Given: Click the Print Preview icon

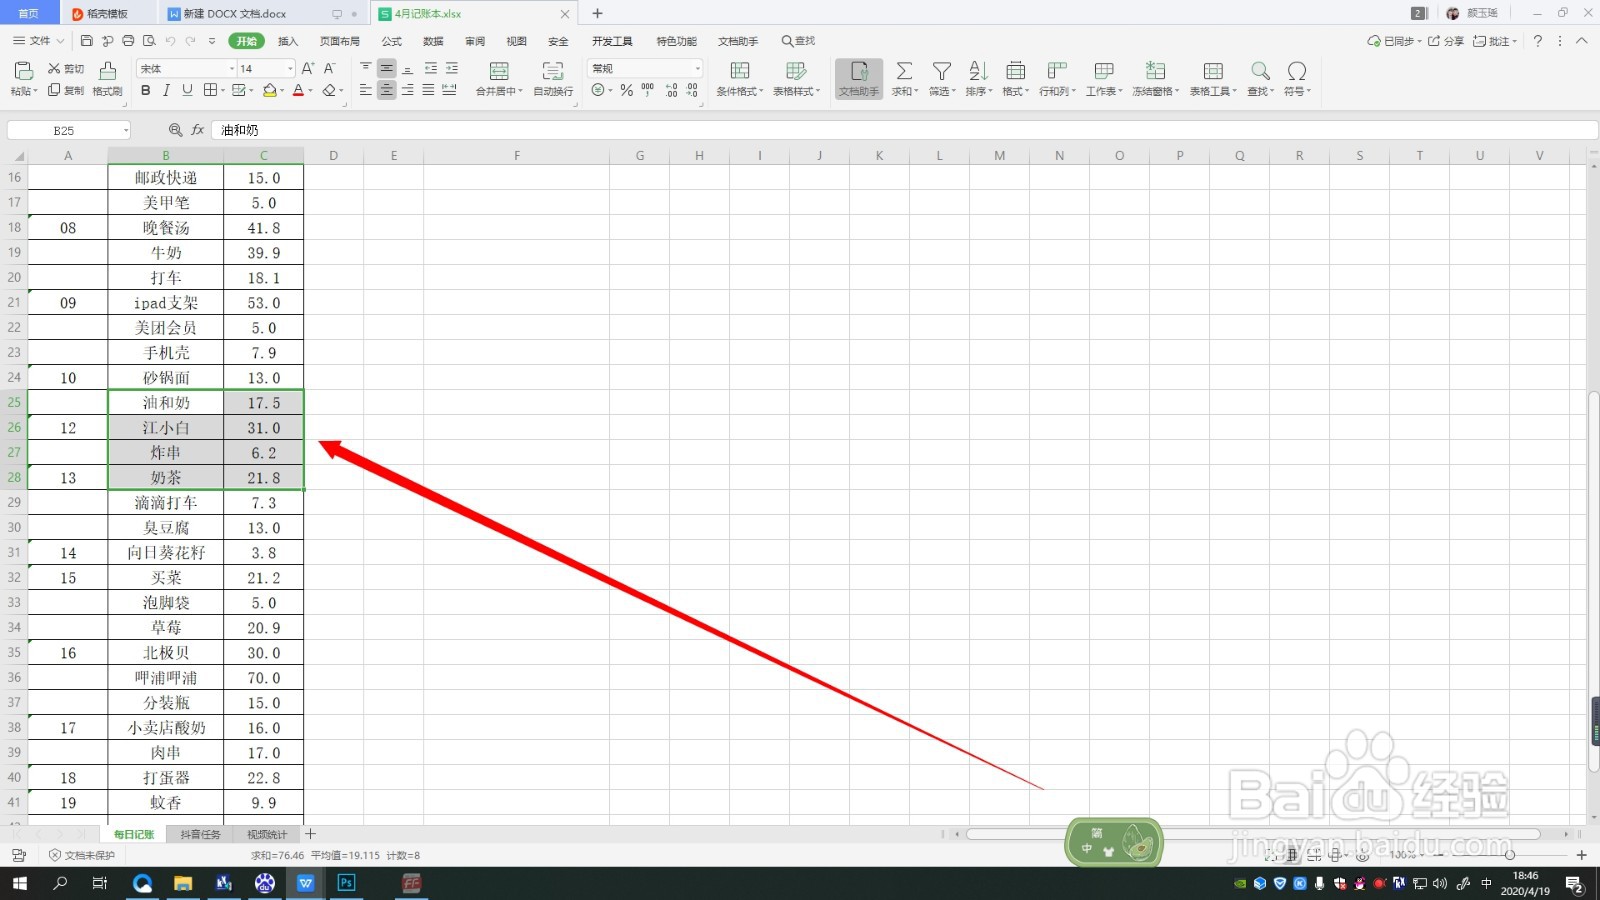Looking at the screenshot, I should (149, 41).
